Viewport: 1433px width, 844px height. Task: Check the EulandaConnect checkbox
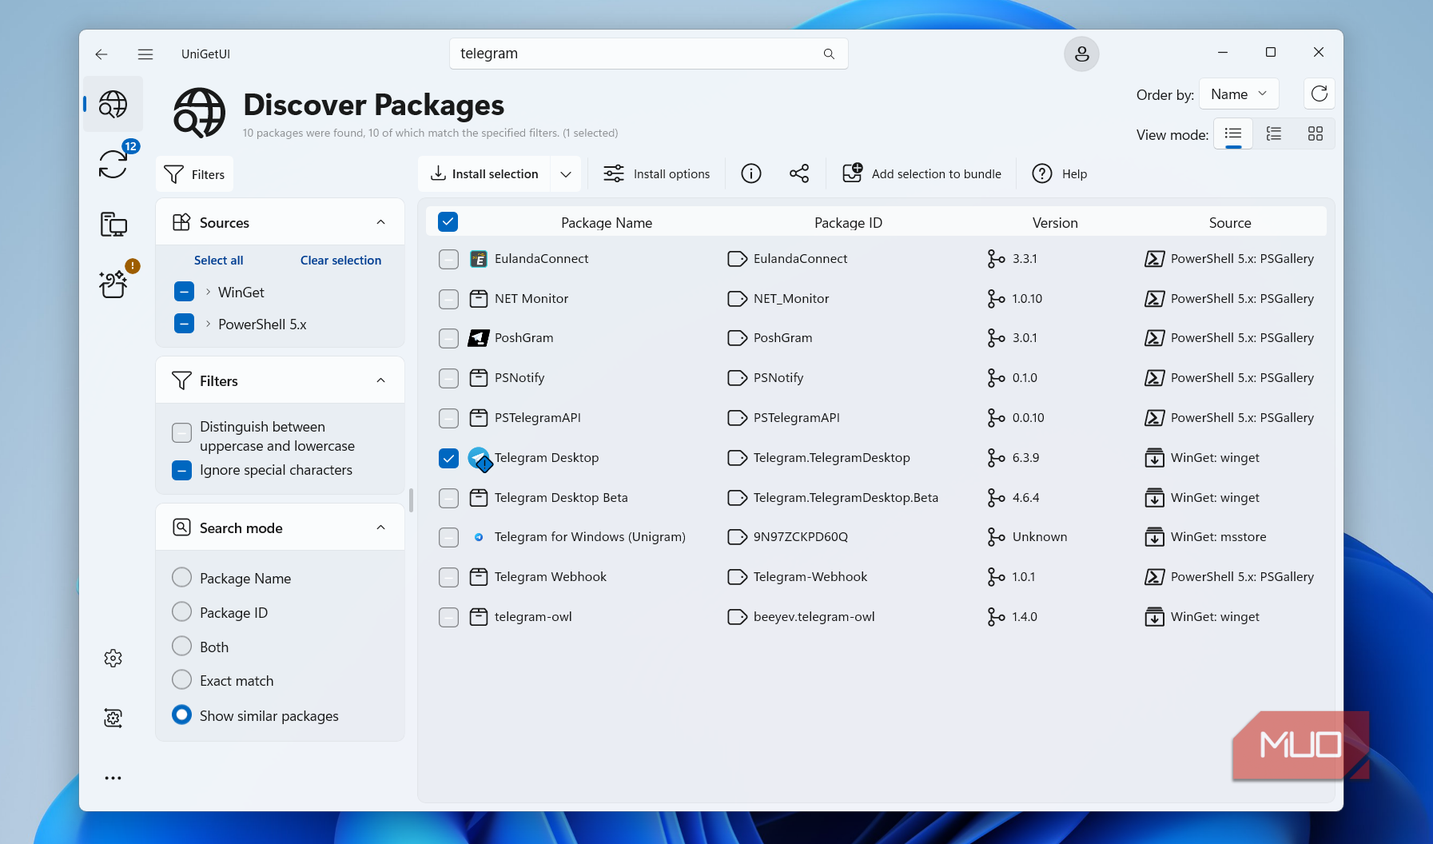pos(449,259)
